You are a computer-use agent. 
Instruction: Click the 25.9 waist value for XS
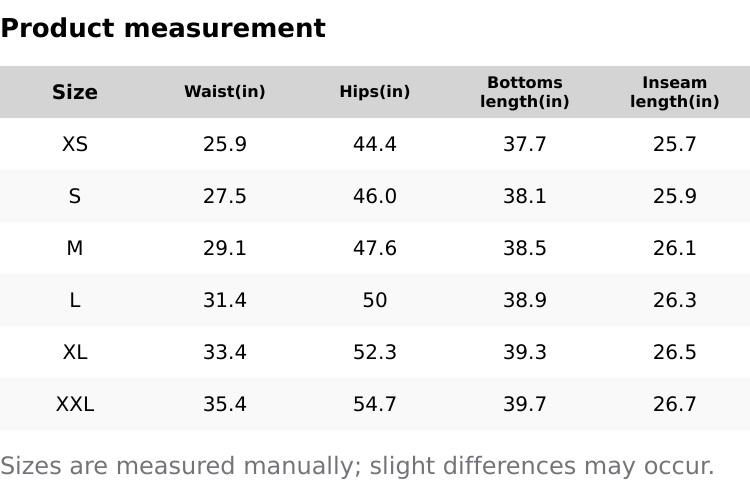tap(225, 144)
